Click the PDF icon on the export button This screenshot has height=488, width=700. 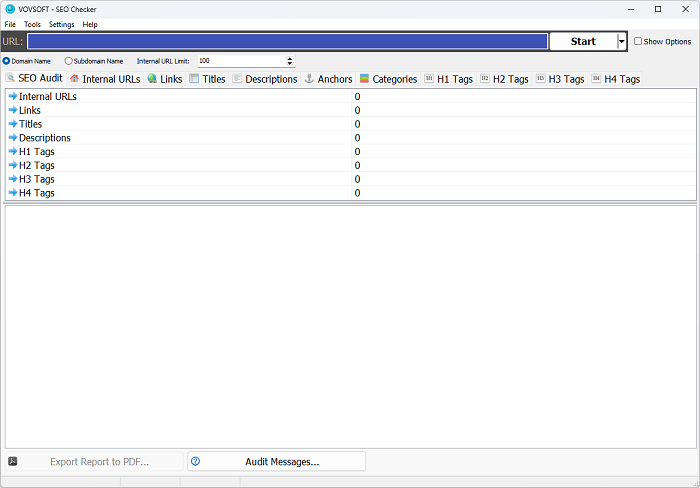[13, 461]
